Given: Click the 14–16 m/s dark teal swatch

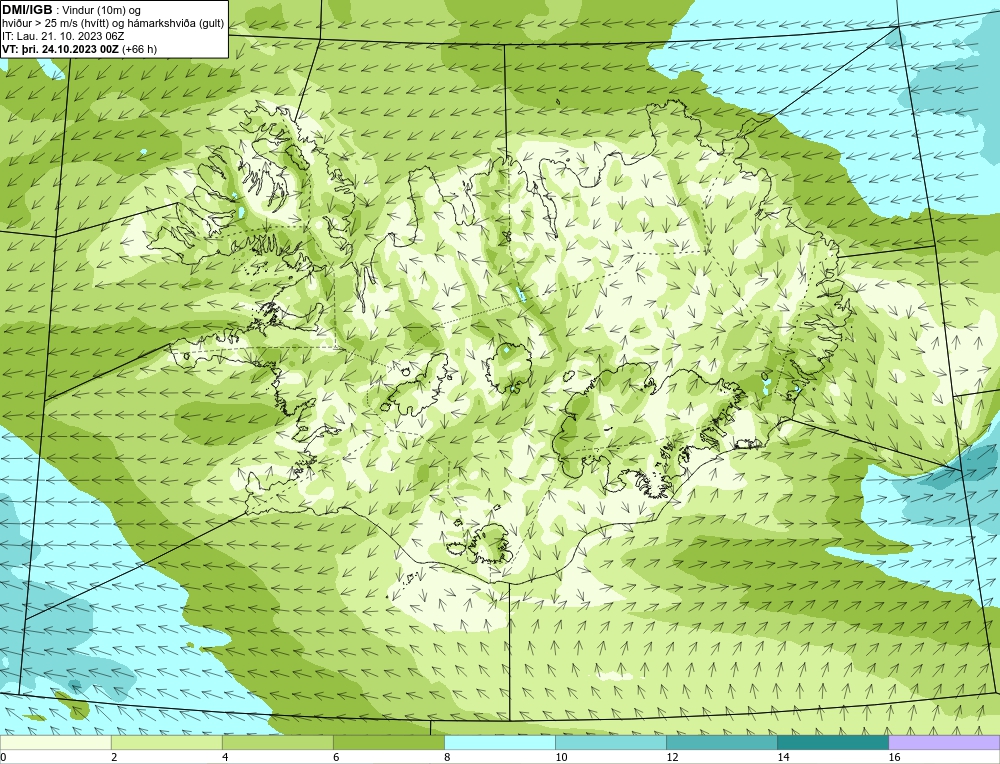Looking at the screenshot, I should click(x=833, y=742).
